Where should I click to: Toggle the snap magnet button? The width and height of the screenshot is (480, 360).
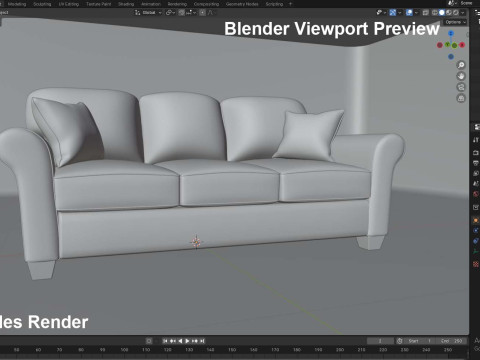click(181, 13)
